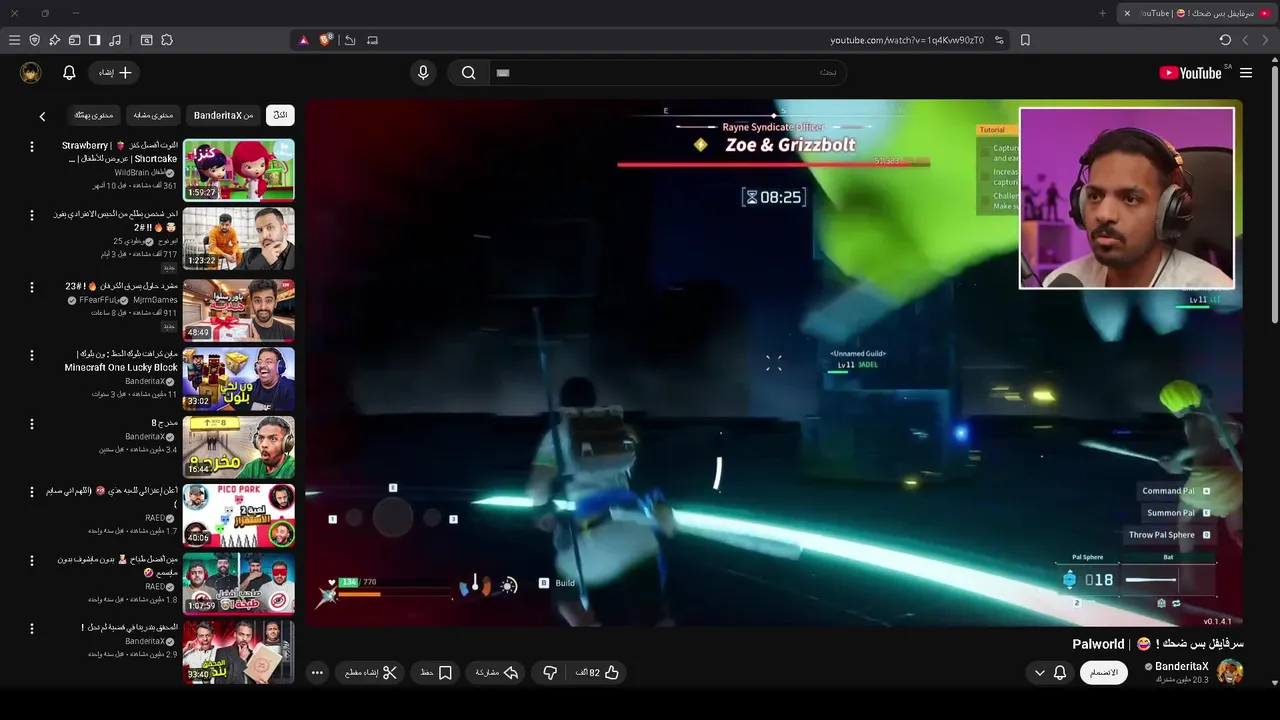Image resolution: width=1280 pixels, height=720 pixels.
Task: Select the 'محتوى يهمّك' filter chip
Action: click(94, 115)
